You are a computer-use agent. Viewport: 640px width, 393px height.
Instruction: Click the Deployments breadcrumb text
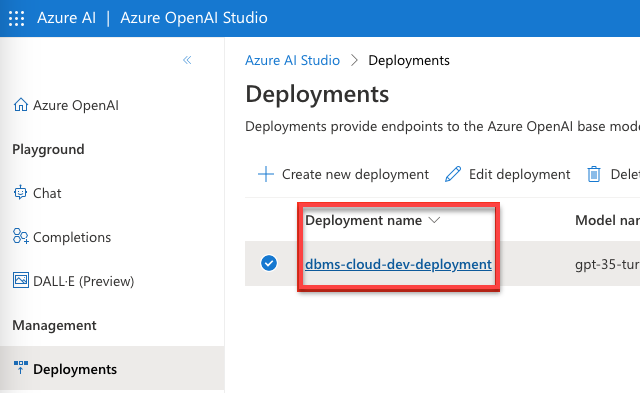click(409, 60)
